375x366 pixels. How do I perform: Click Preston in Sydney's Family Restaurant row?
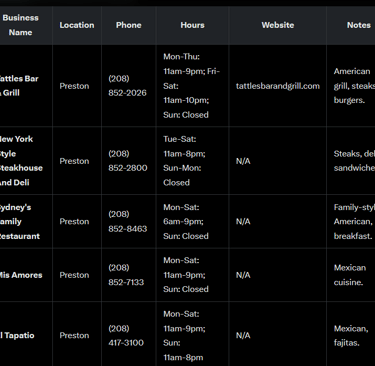pyautogui.click(x=74, y=222)
